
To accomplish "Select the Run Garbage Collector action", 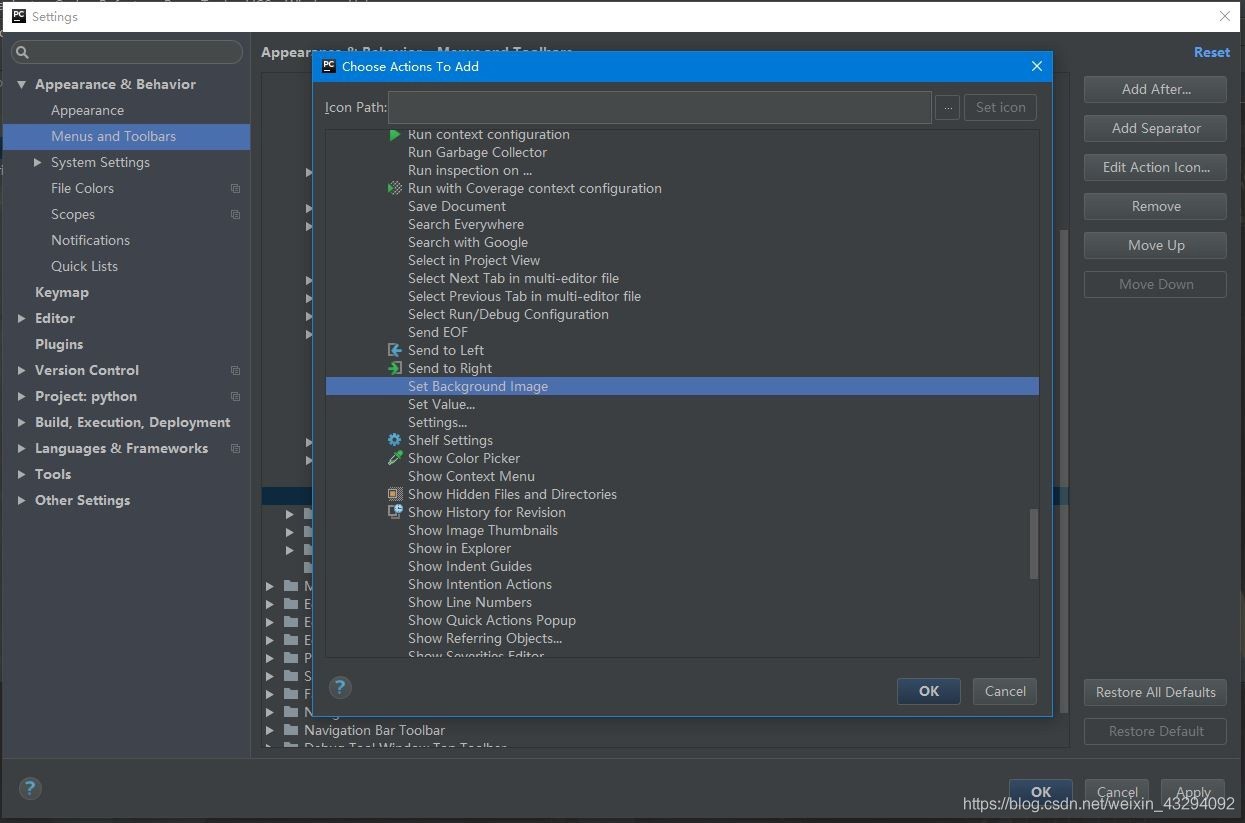I will tap(477, 152).
